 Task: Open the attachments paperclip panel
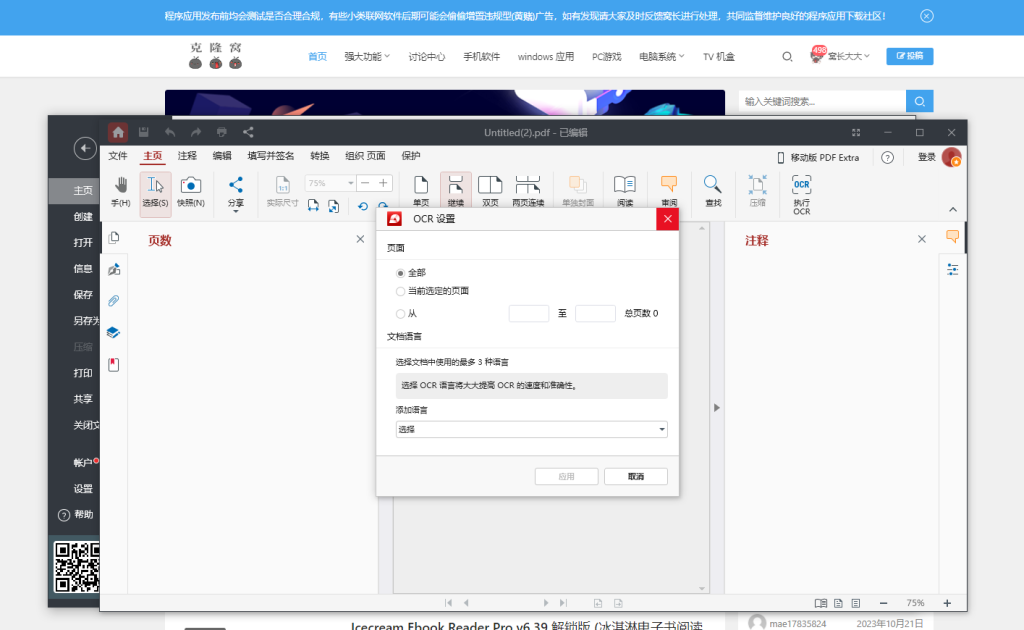point(114,301)
